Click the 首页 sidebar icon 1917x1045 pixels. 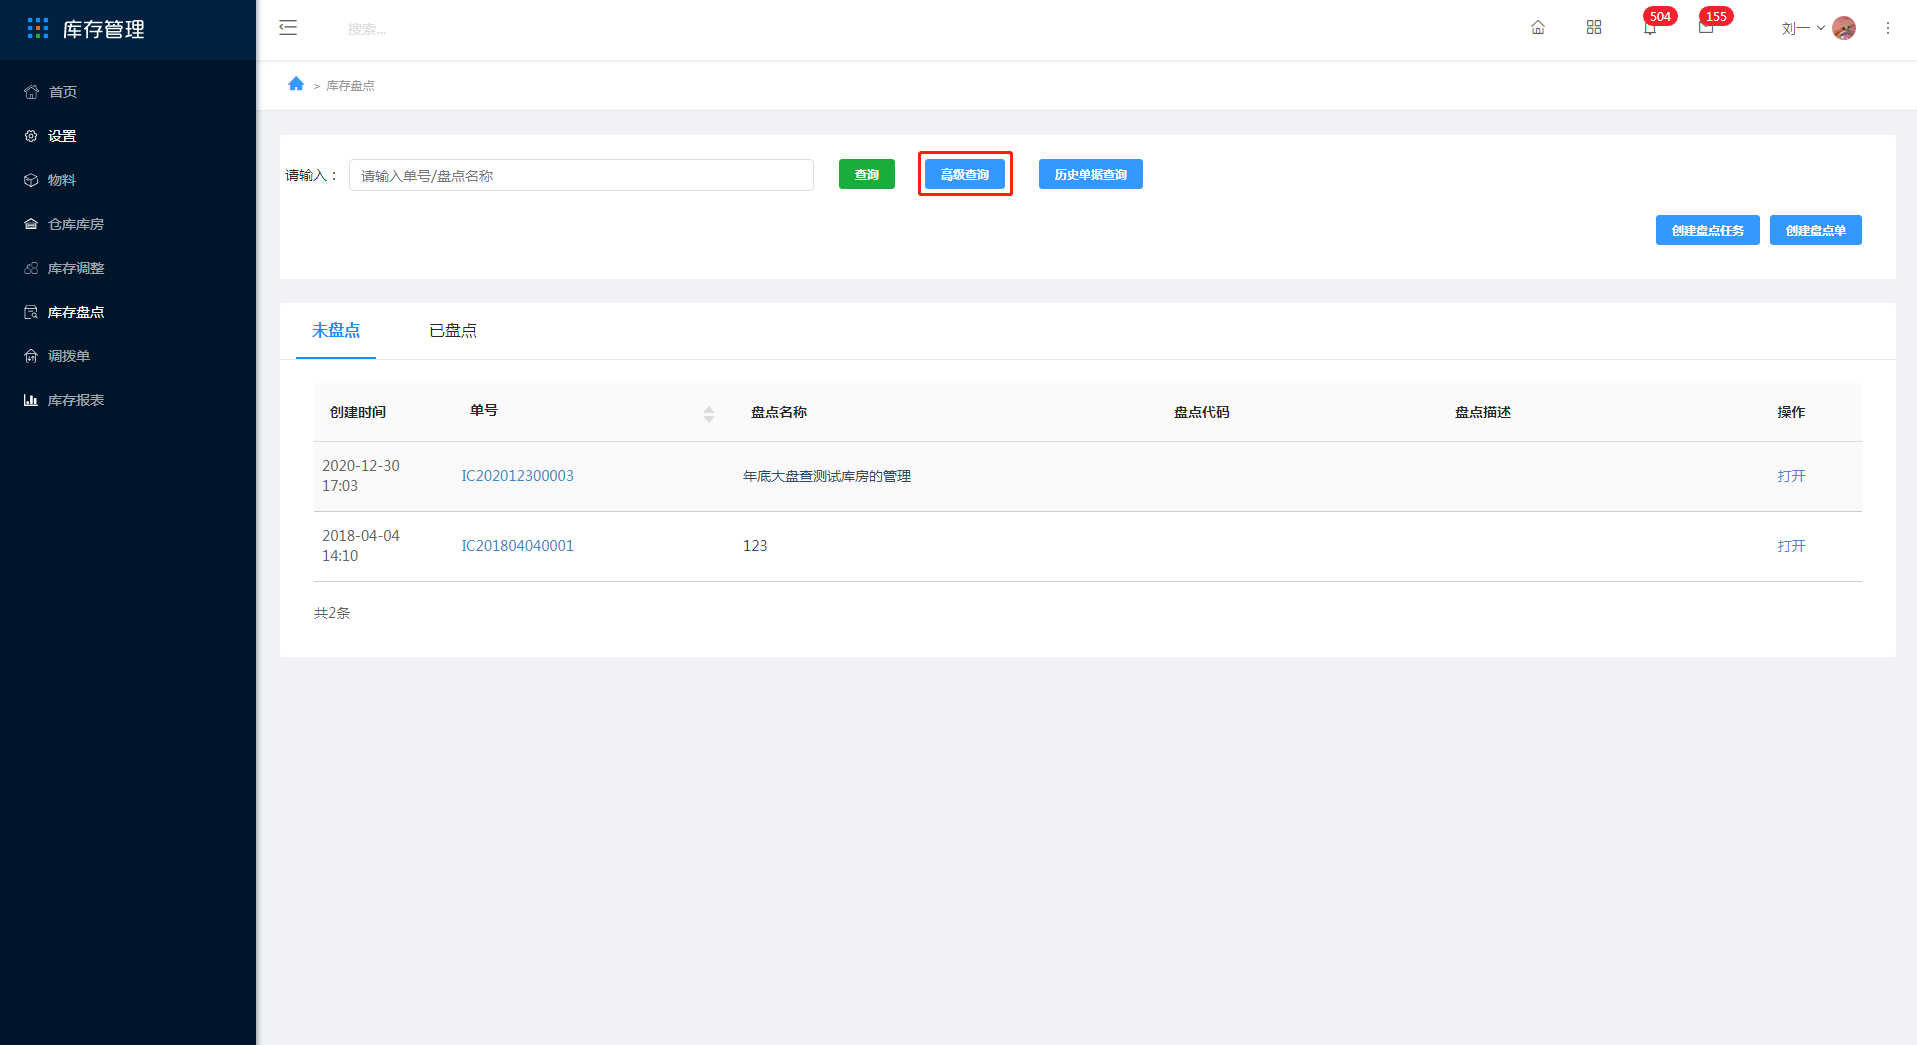pos(31,92)
